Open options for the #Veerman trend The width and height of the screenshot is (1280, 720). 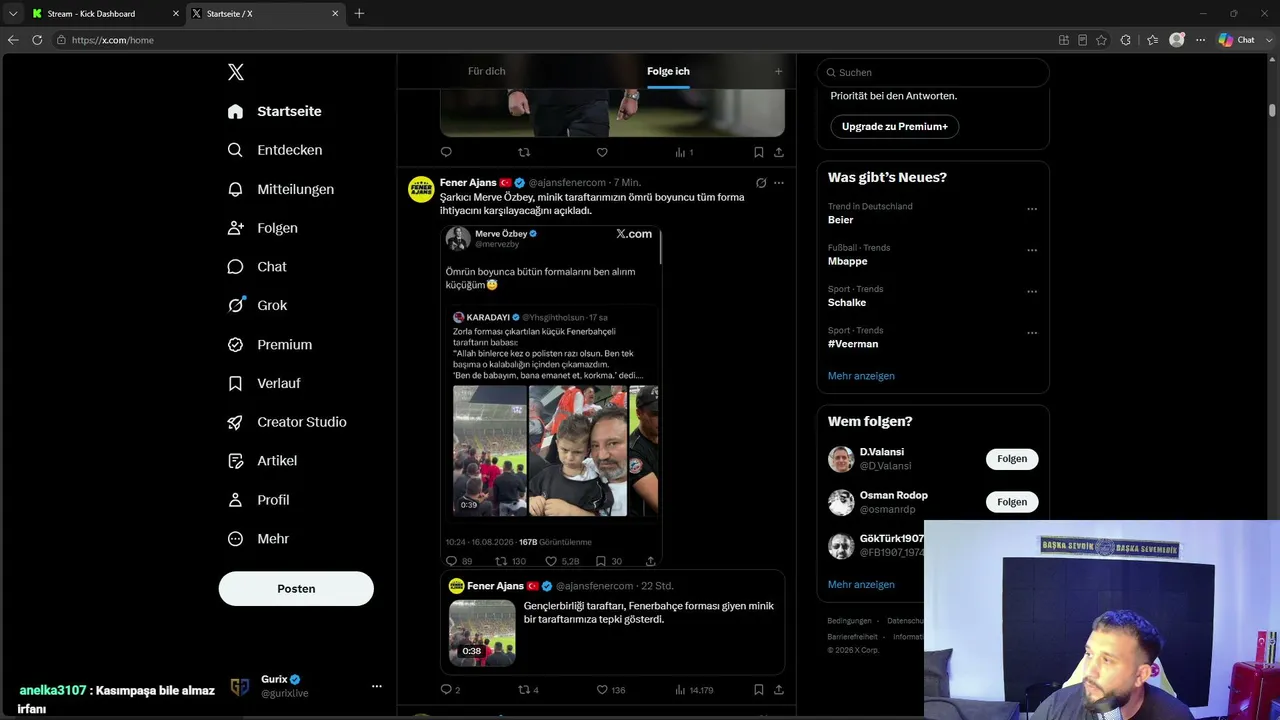(1032, 333)
